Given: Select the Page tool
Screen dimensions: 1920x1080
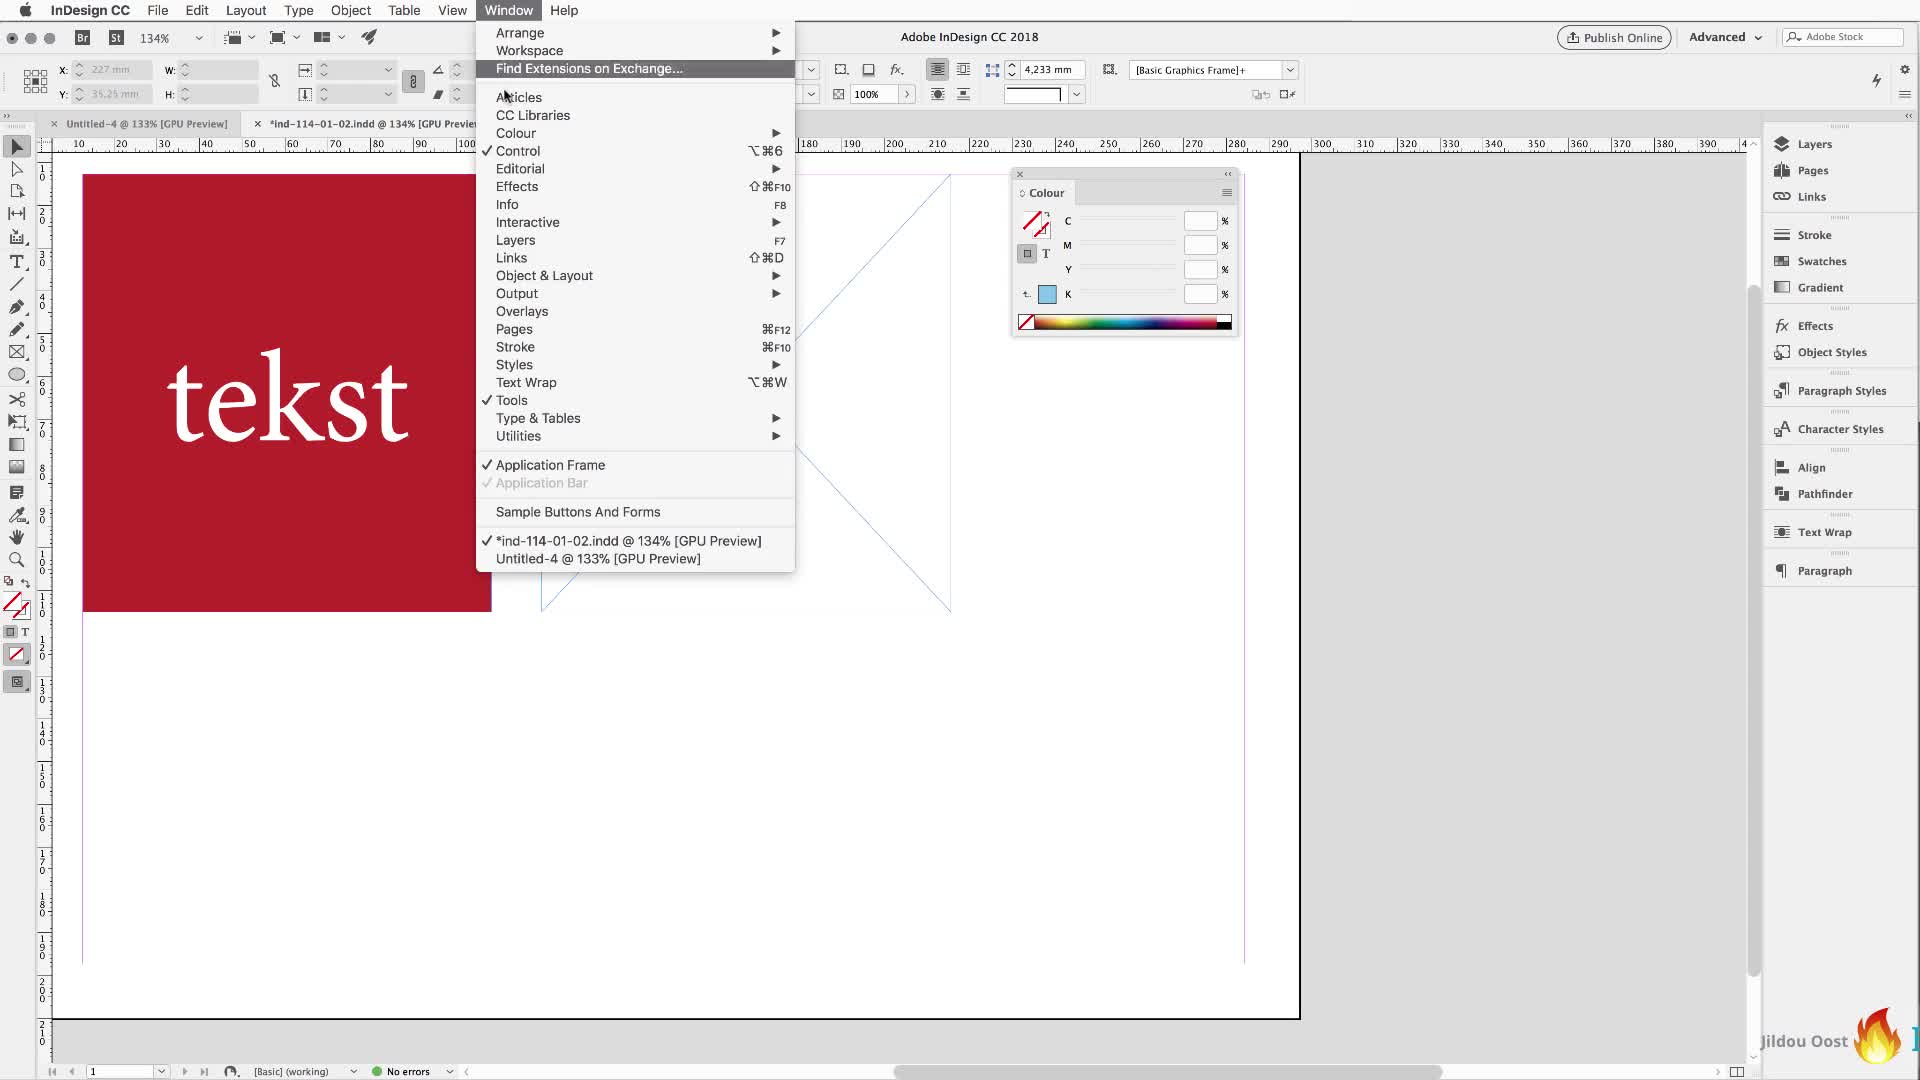Looking at the screenshot, I should [x=17, y=191].
